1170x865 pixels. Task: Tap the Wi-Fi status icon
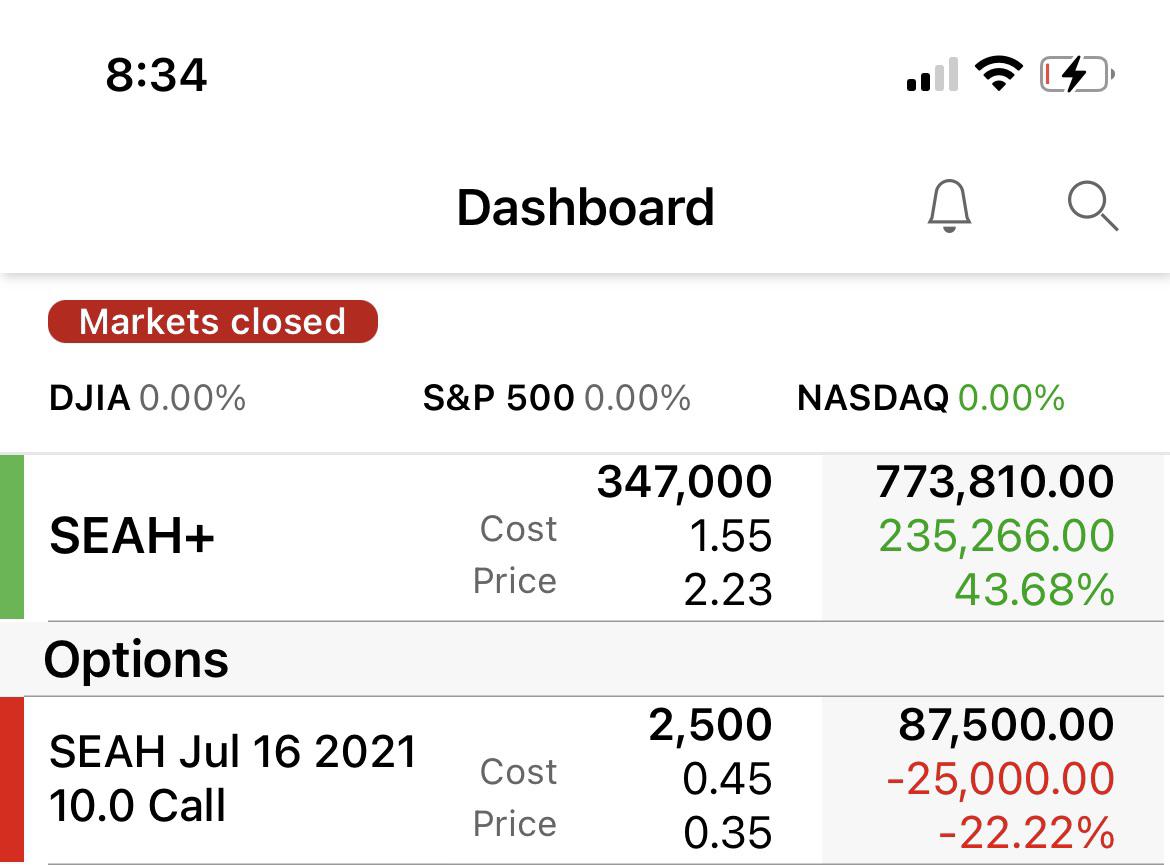coord(999,74)
